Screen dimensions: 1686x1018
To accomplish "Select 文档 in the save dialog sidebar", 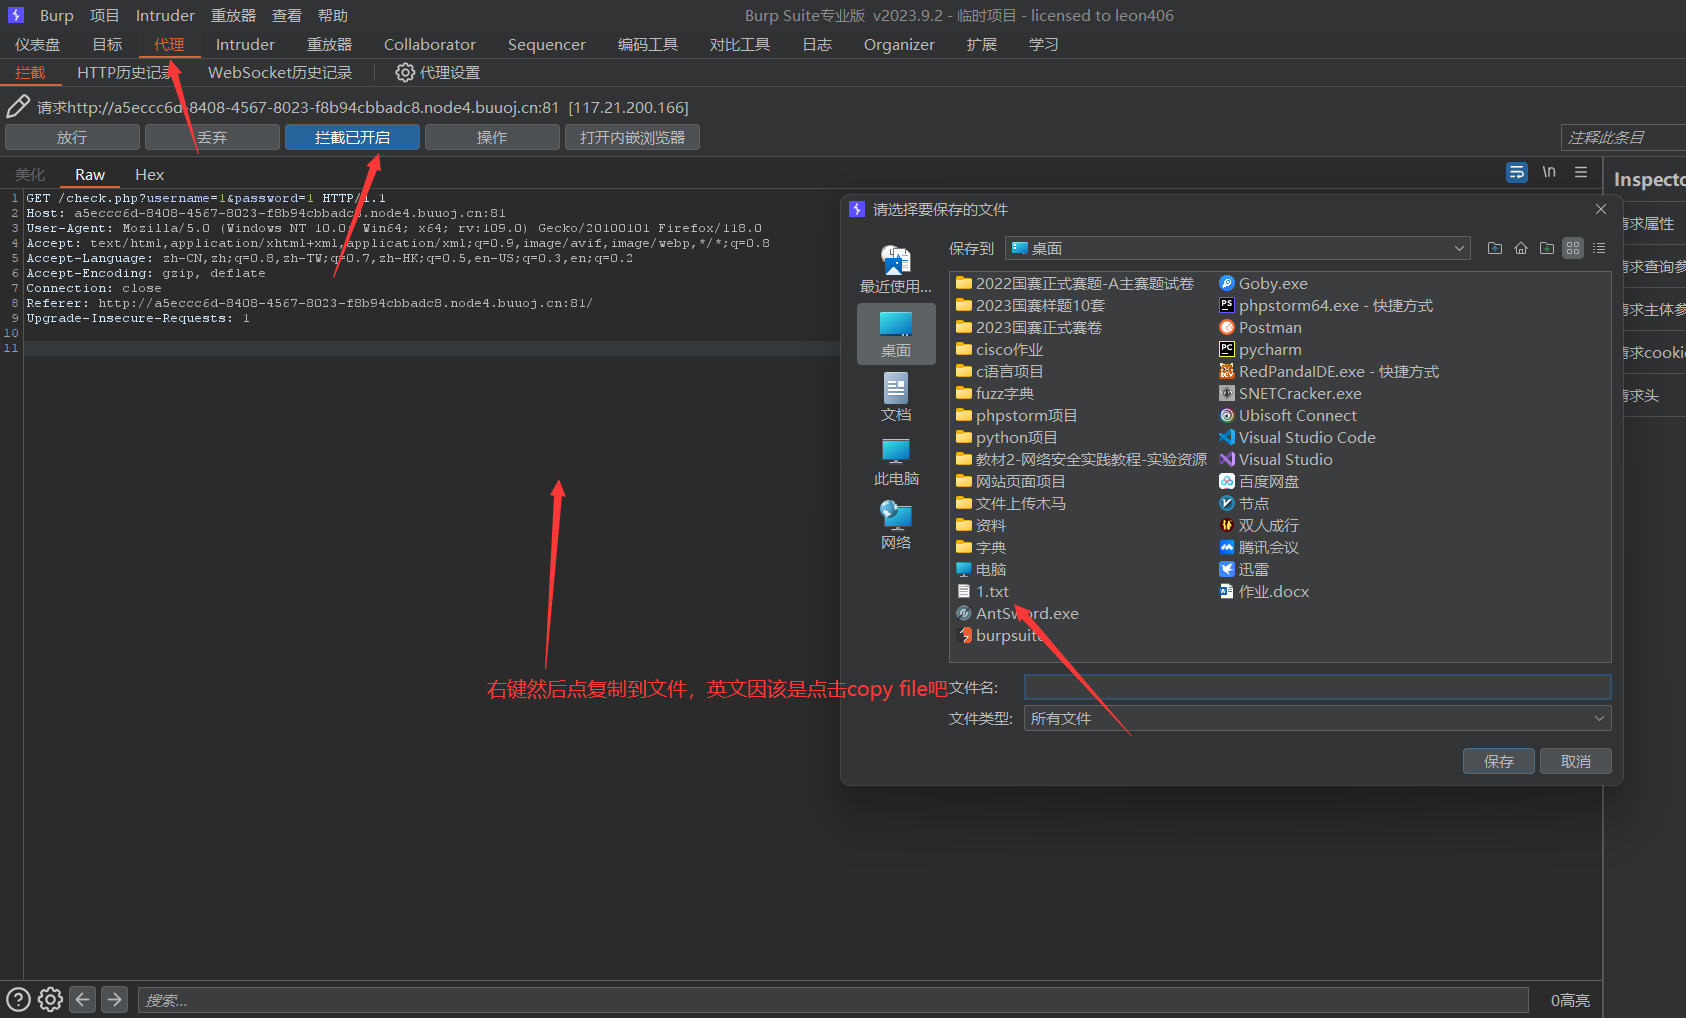I will pos(896,397).
